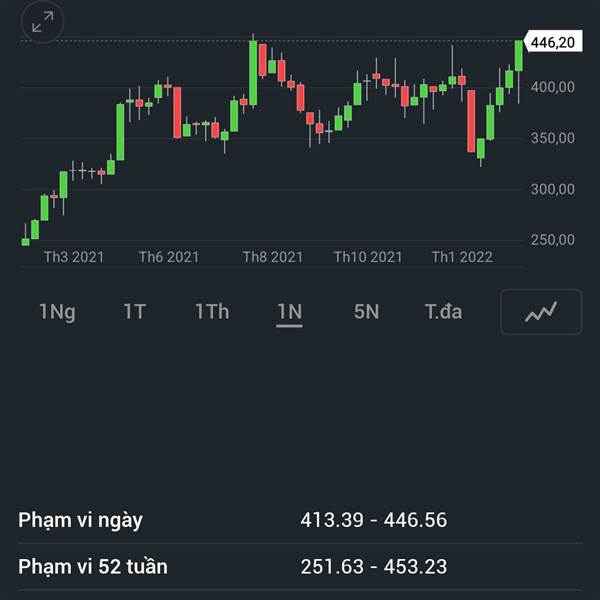The height and width of the screenshot is (600, 600).
Task: Show the T.đa maximum range
Action: 443,312
